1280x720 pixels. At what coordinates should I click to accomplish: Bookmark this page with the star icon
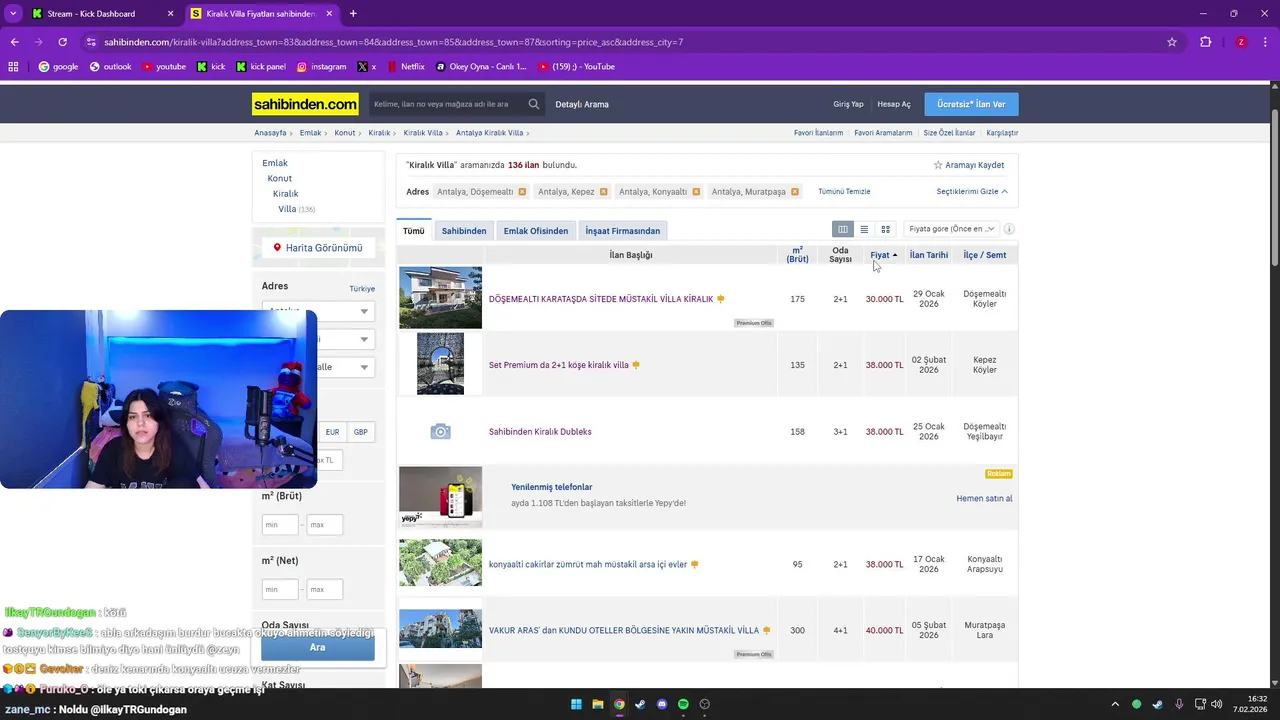click(x=1172, y=42)
